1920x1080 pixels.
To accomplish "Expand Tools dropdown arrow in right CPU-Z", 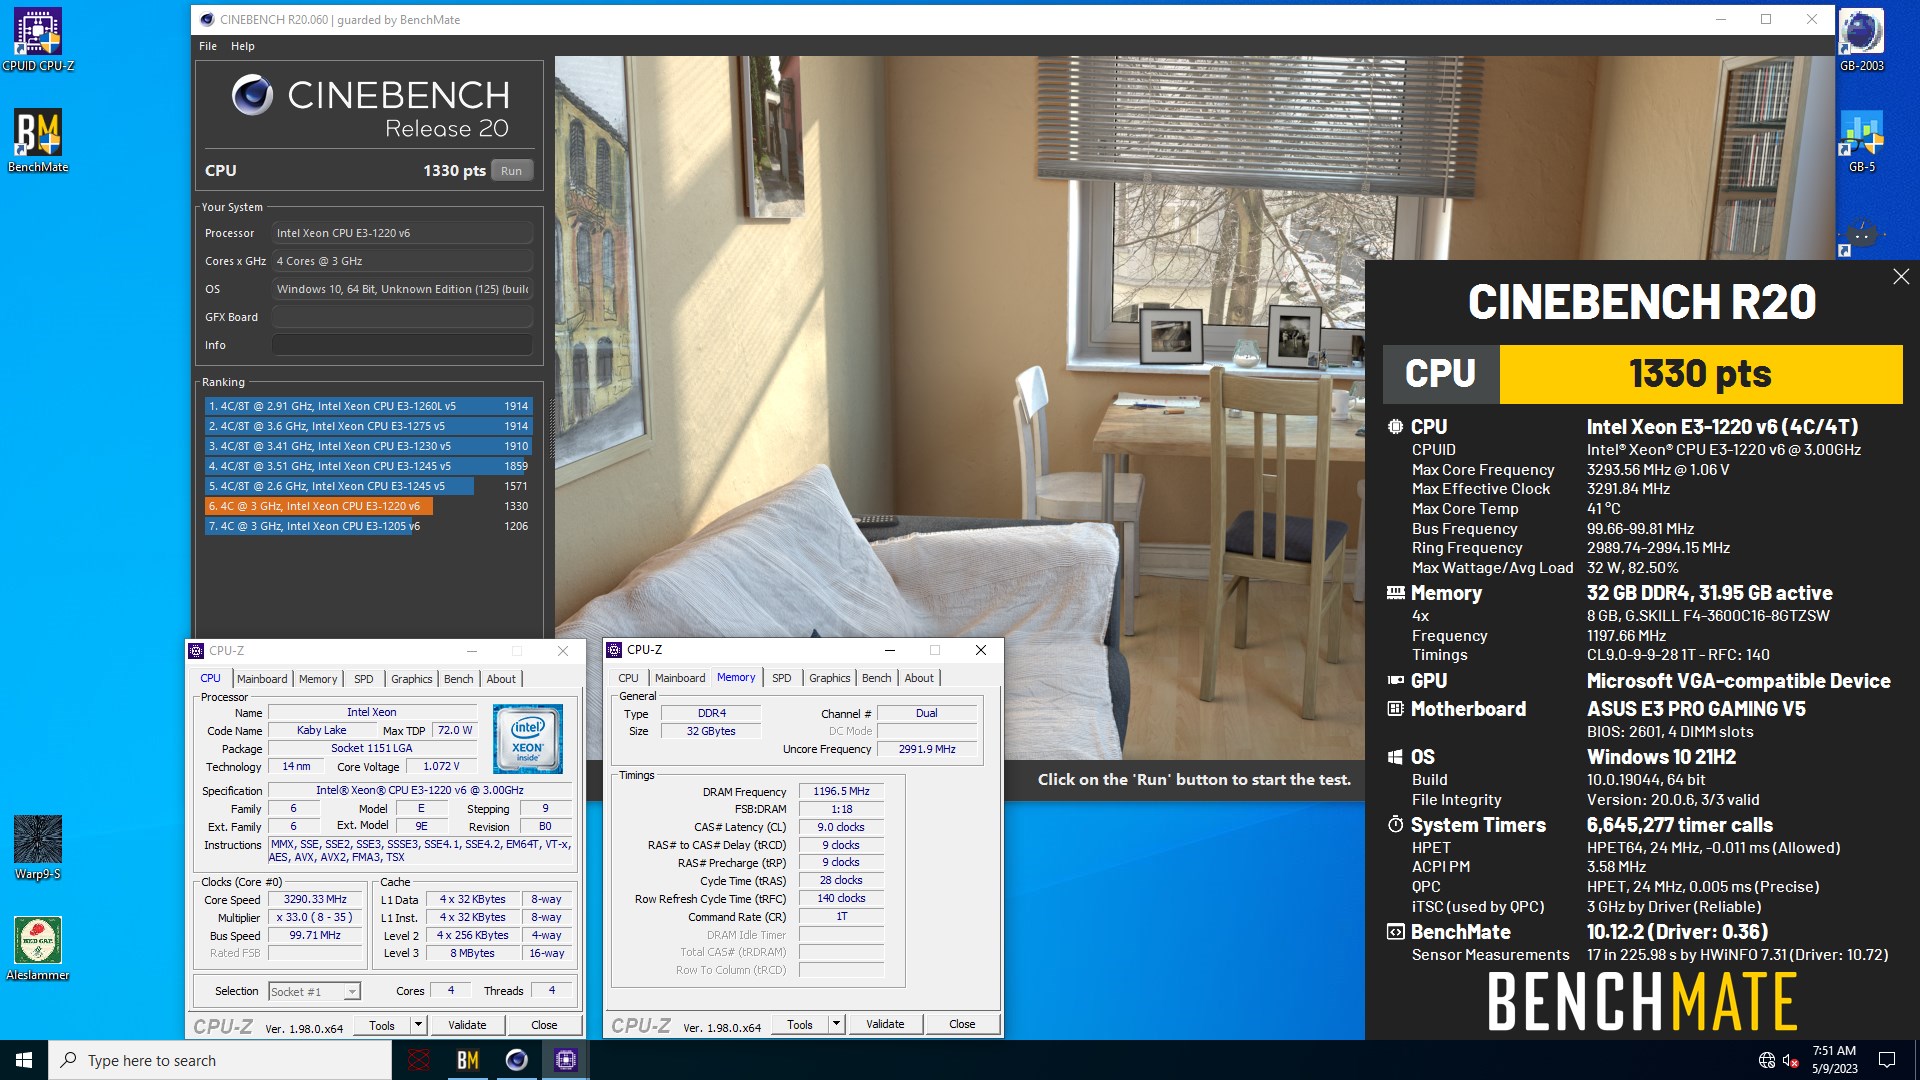I will 836,1024.
